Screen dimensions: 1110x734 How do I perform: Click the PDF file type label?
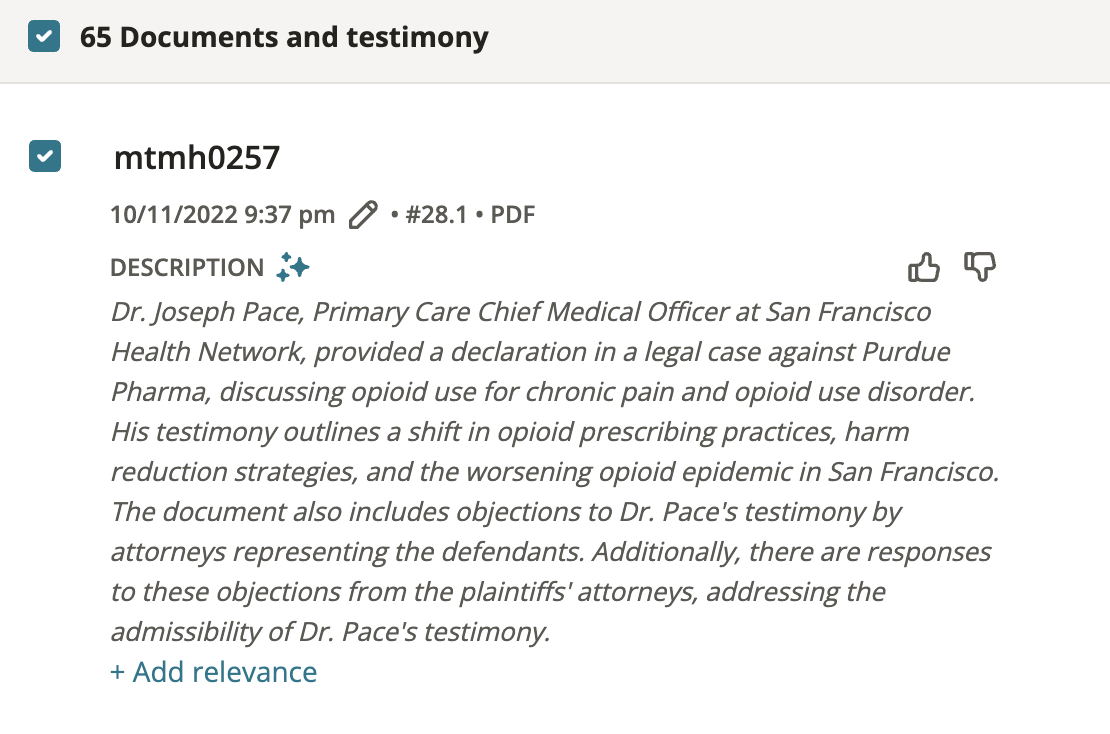[x=513, y=214]
